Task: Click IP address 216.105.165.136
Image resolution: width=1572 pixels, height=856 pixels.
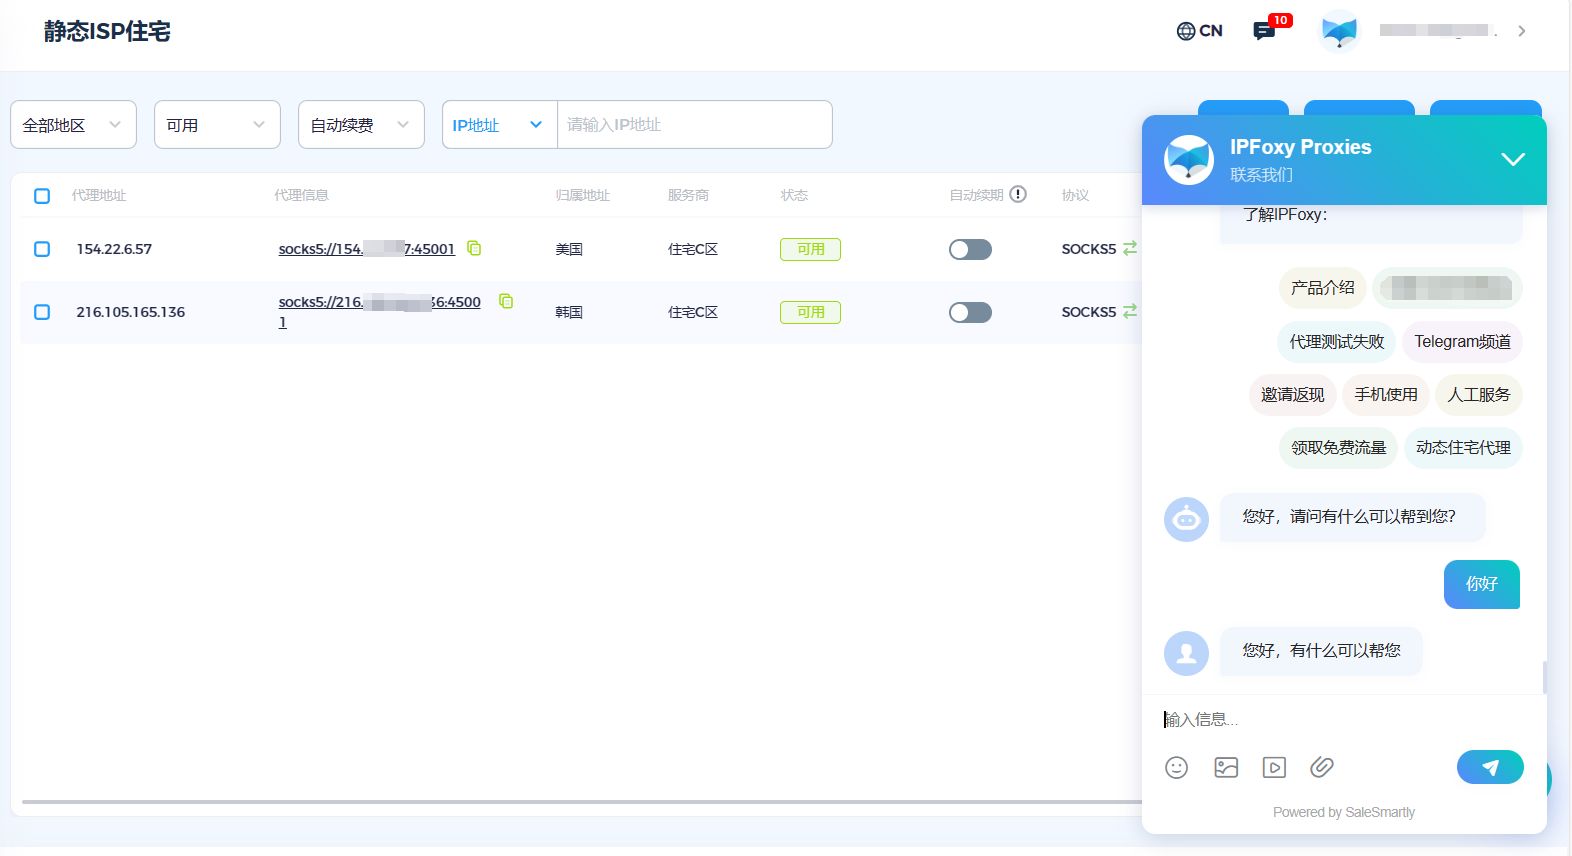Action: tap(131, 312)
